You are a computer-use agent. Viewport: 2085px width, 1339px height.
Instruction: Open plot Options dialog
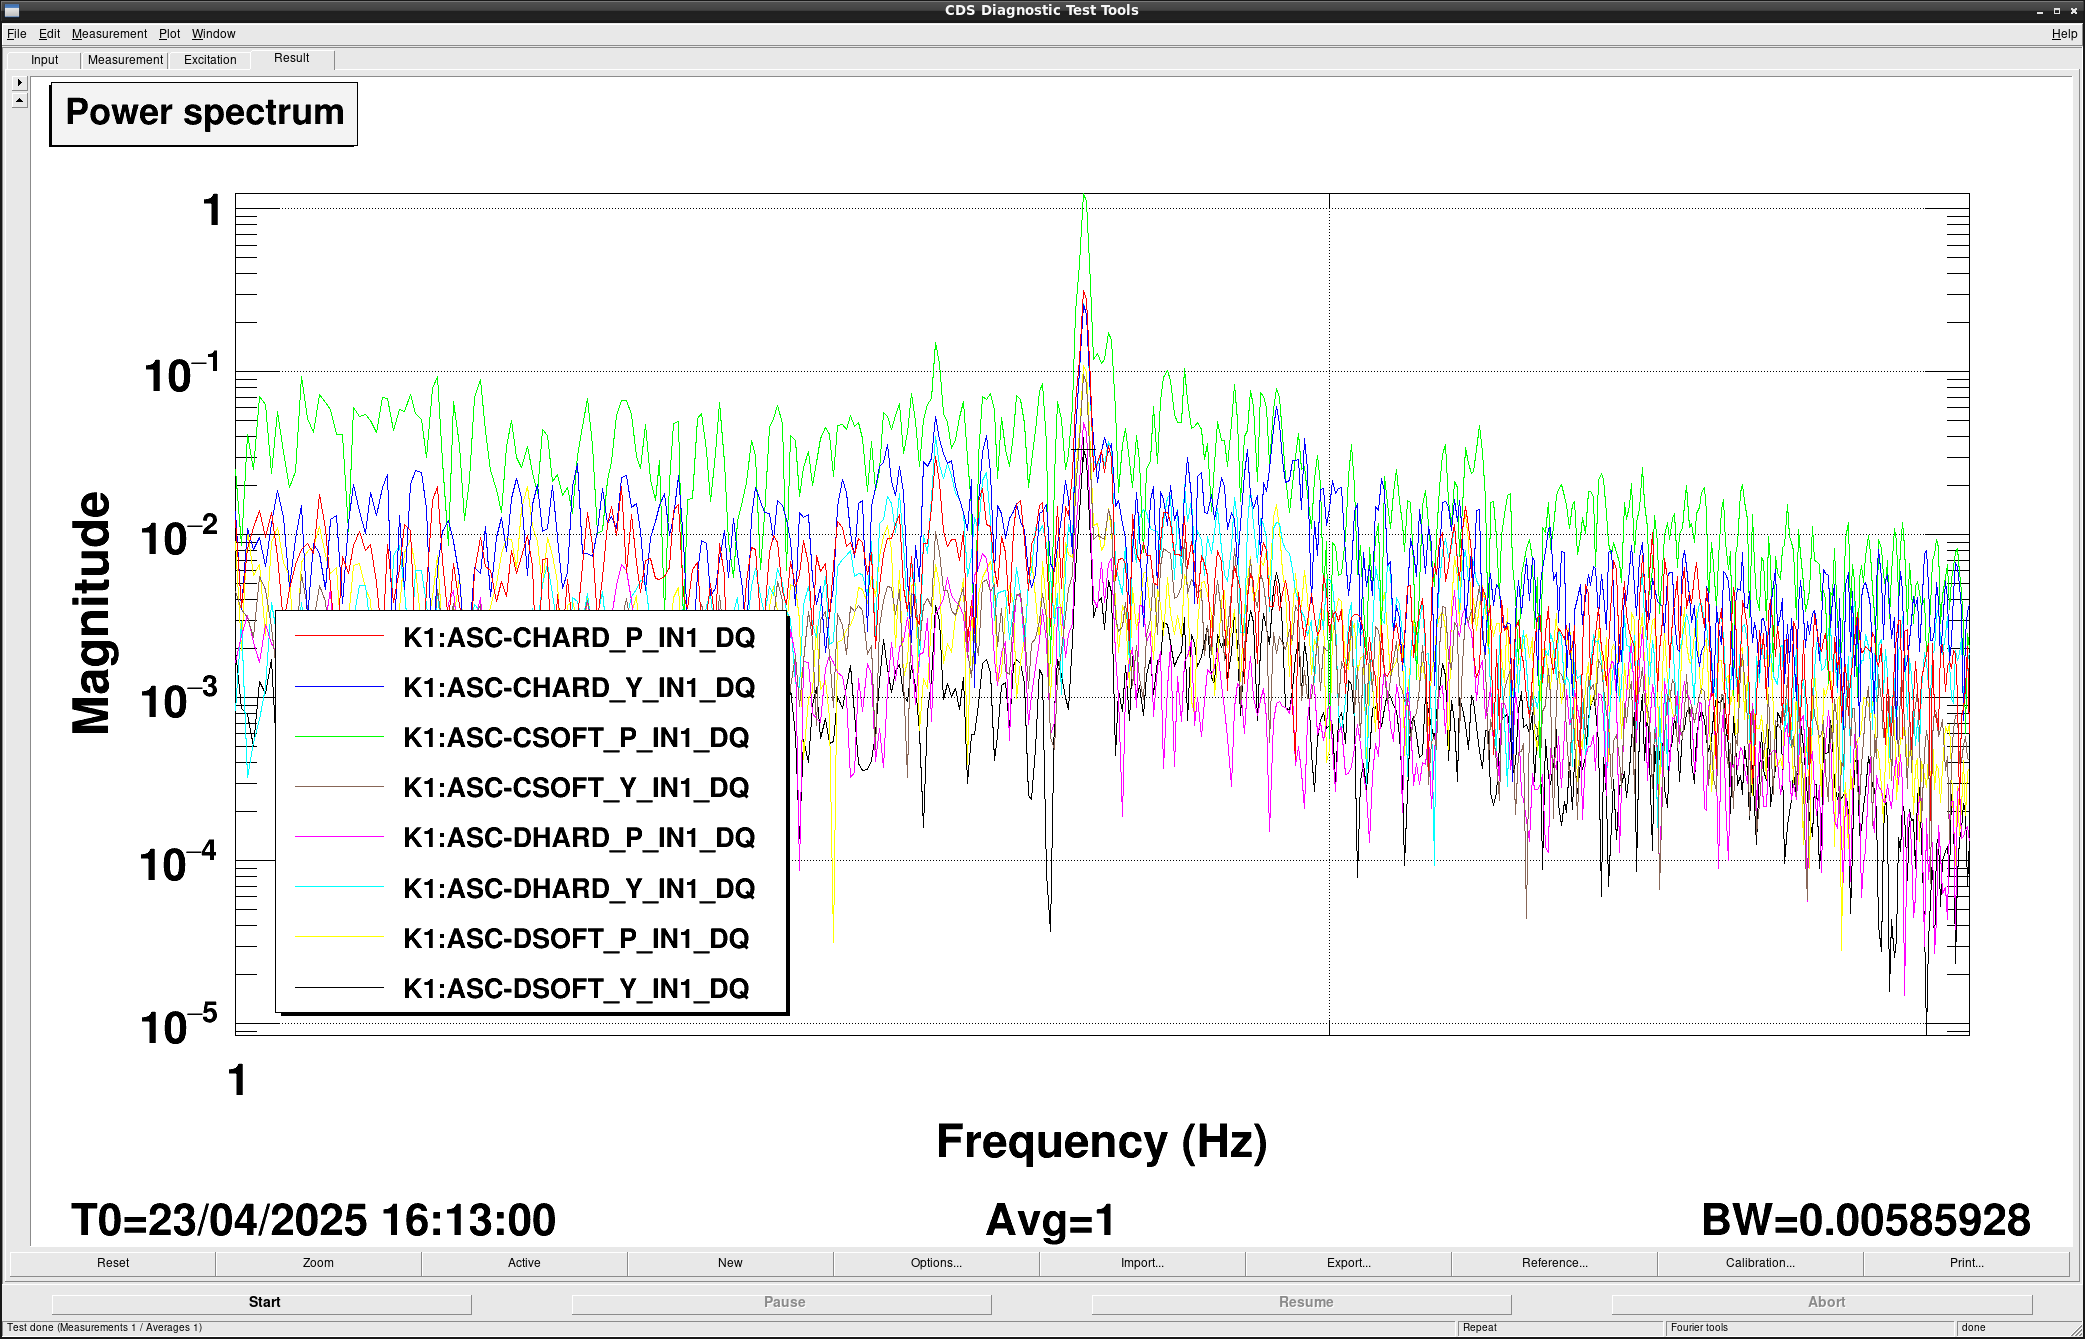point(936,1263)
